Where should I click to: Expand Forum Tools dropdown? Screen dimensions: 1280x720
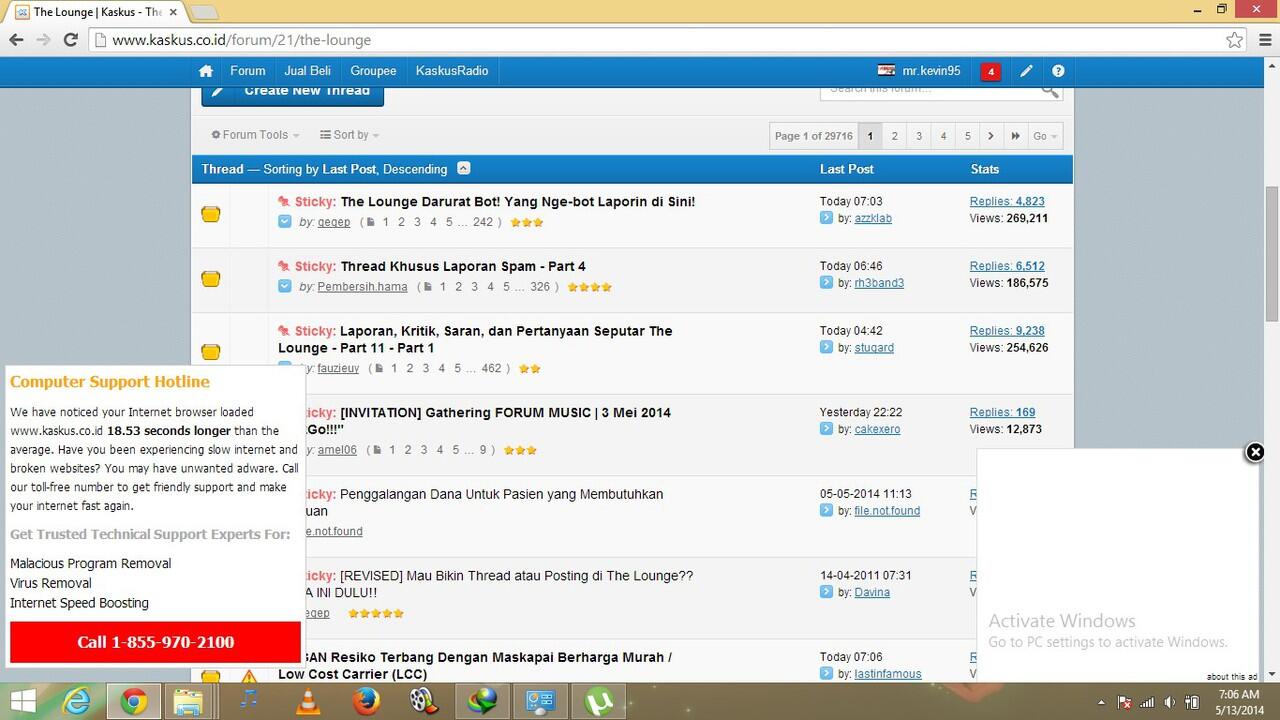tap(255, 135)
